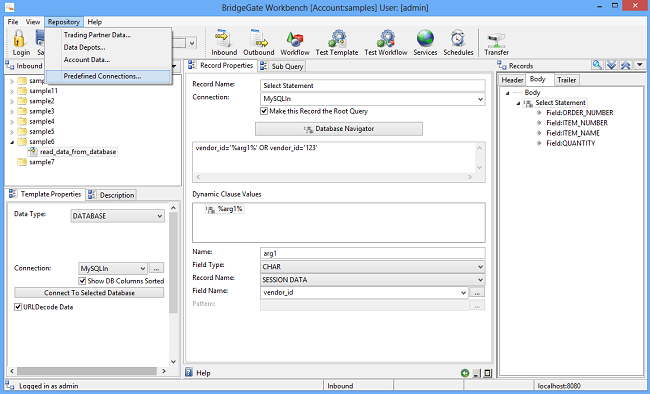This screenshot has height=394, width=650.
Task: Click collapse-all double up arrows in Records
Action: point(626,65)
